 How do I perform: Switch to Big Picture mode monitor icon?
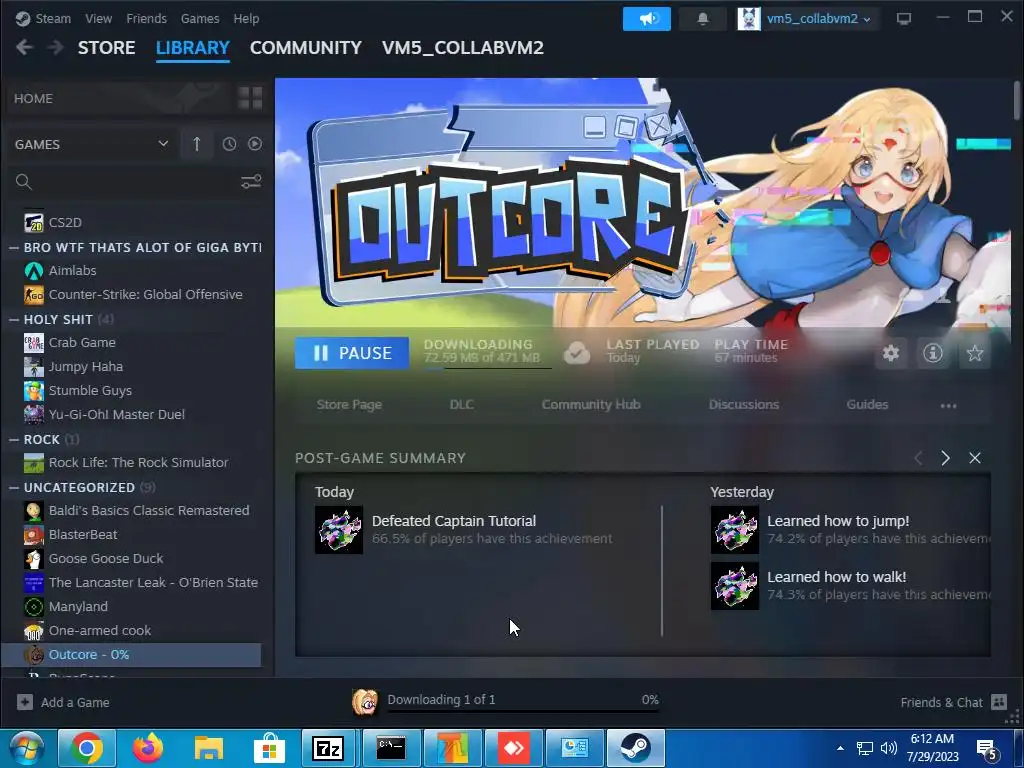point(904,19)
